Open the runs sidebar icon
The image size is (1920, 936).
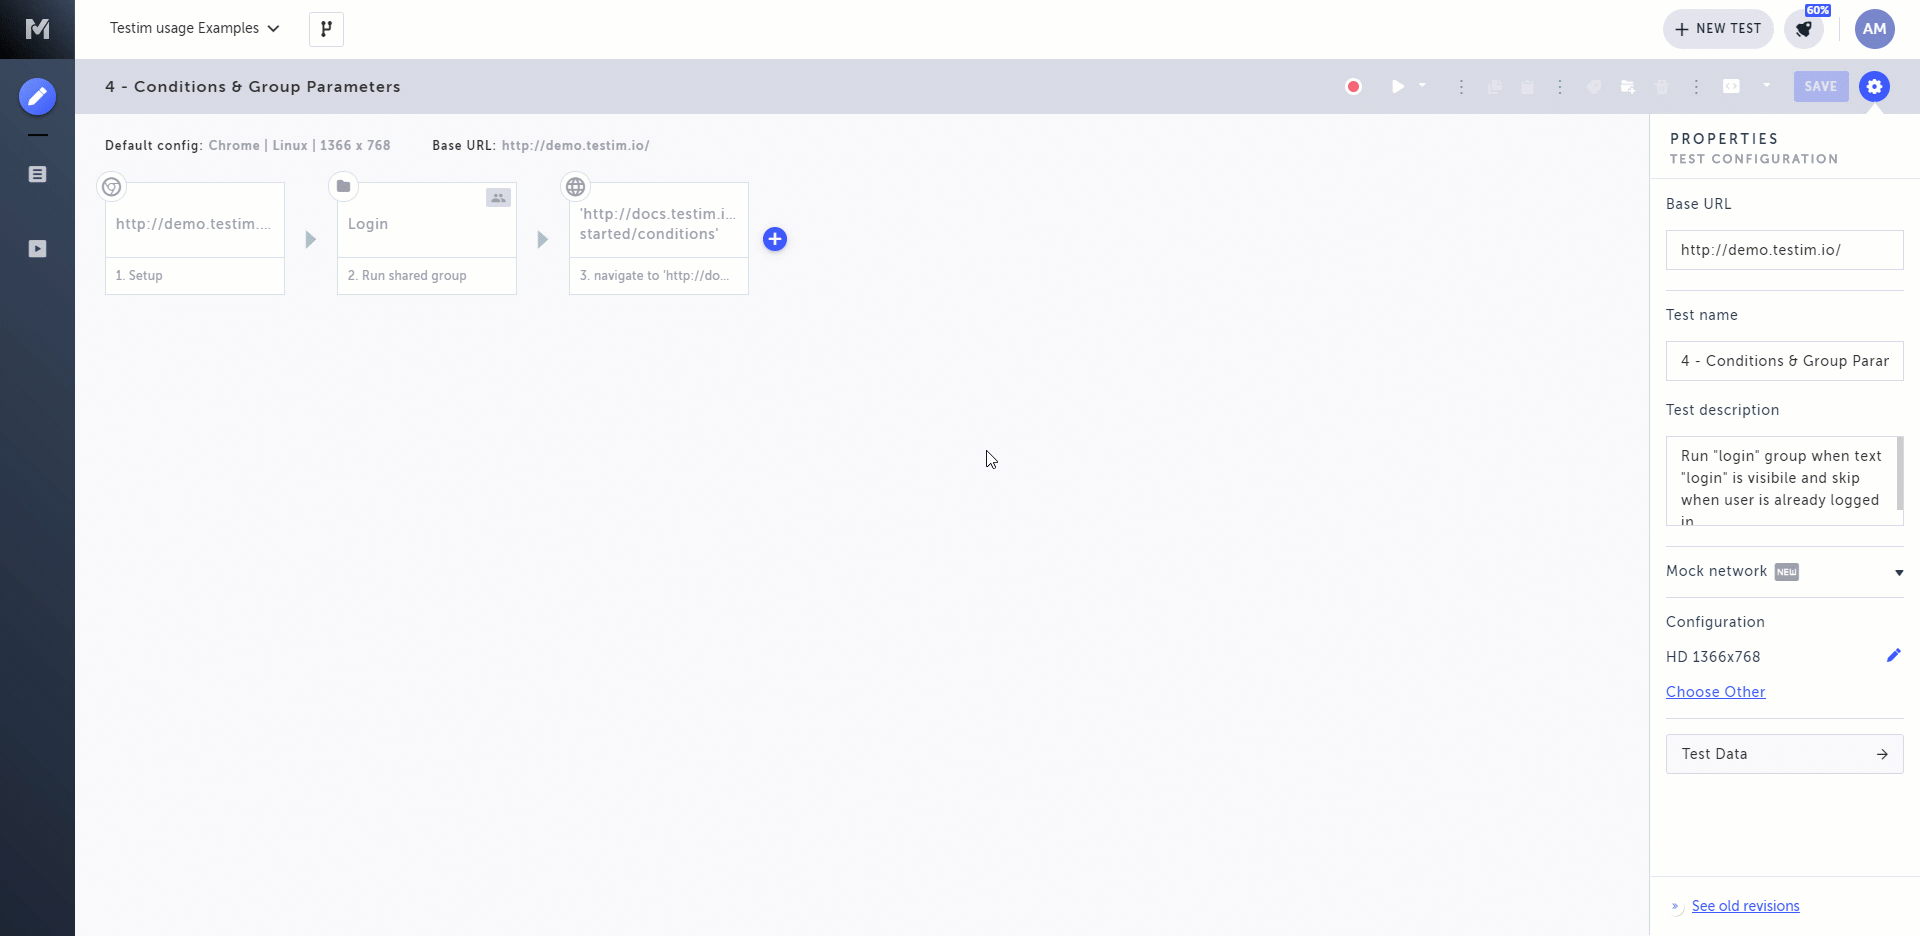click(37, 249)
